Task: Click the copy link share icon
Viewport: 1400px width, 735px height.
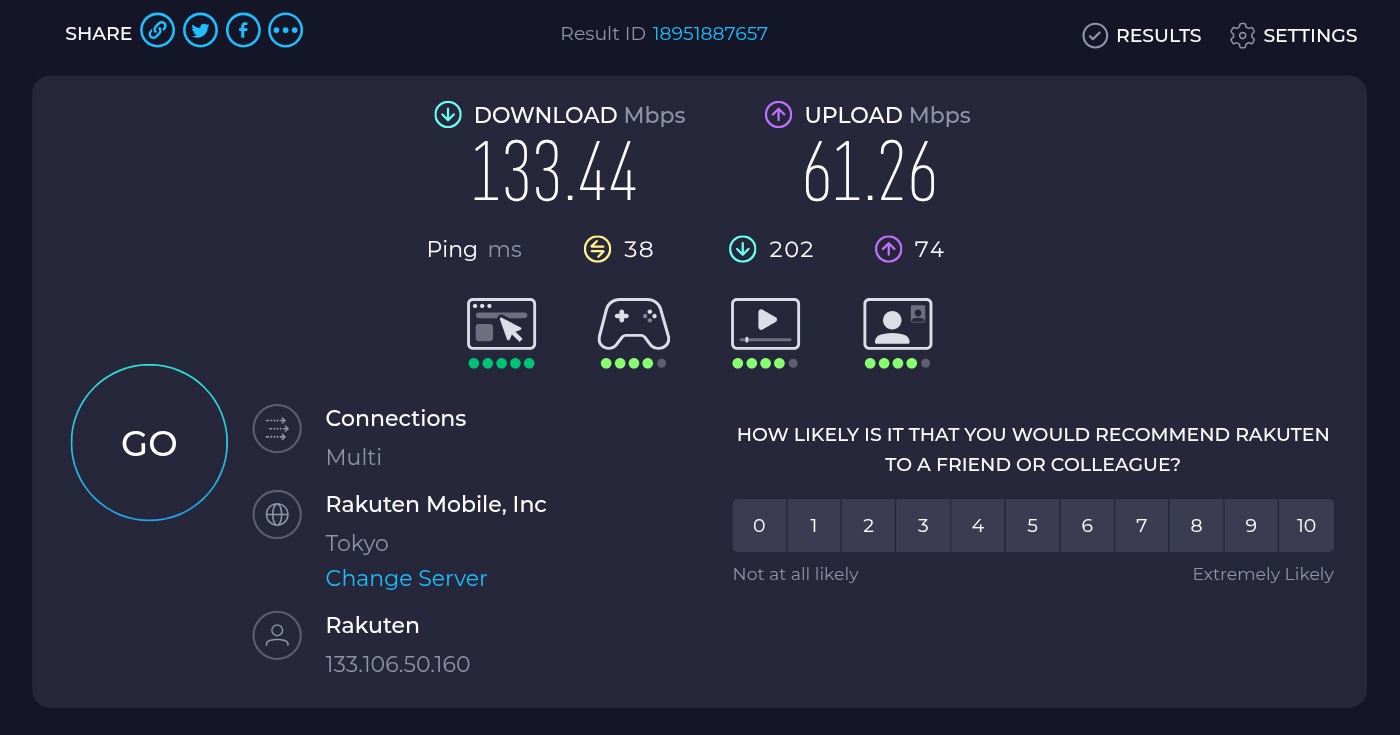Action: [x=157, y=31]
